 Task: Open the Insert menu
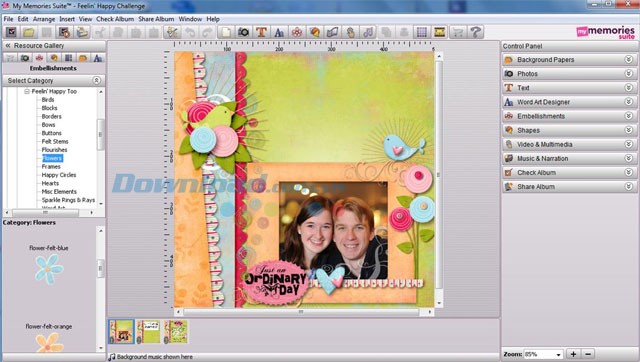pos(67,19)
